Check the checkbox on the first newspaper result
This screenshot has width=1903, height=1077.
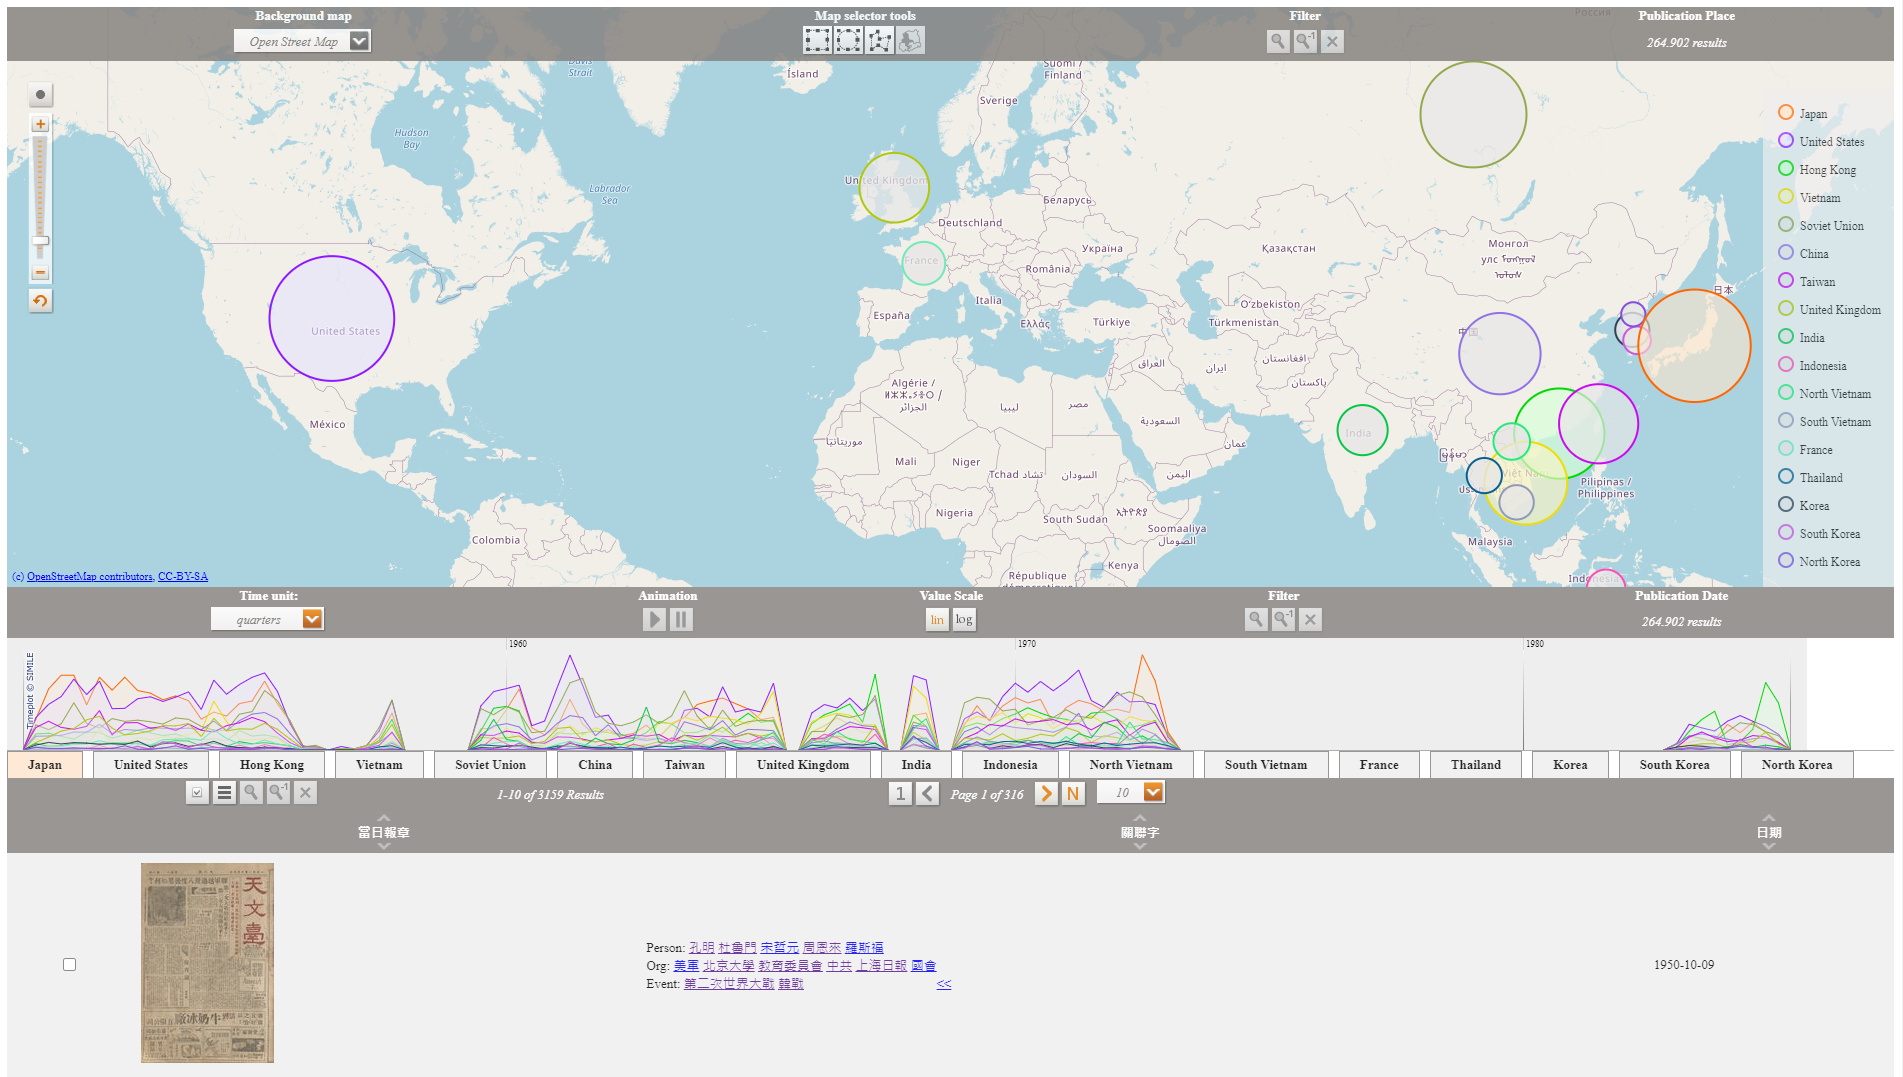(x=69, y=964)
